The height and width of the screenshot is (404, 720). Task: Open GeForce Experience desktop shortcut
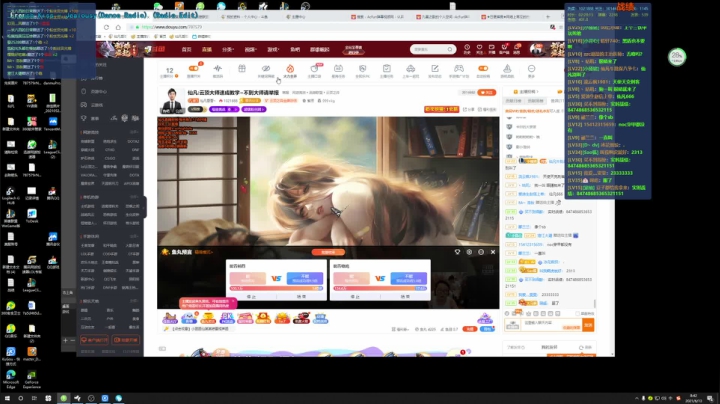click(32, 378)
